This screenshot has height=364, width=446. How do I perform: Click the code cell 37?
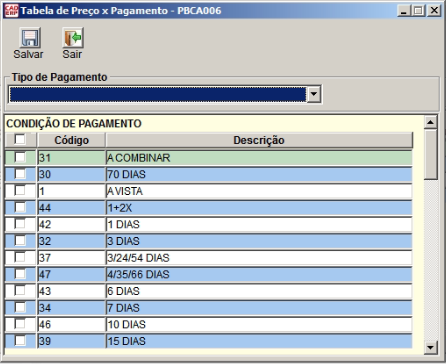(71, 258)
